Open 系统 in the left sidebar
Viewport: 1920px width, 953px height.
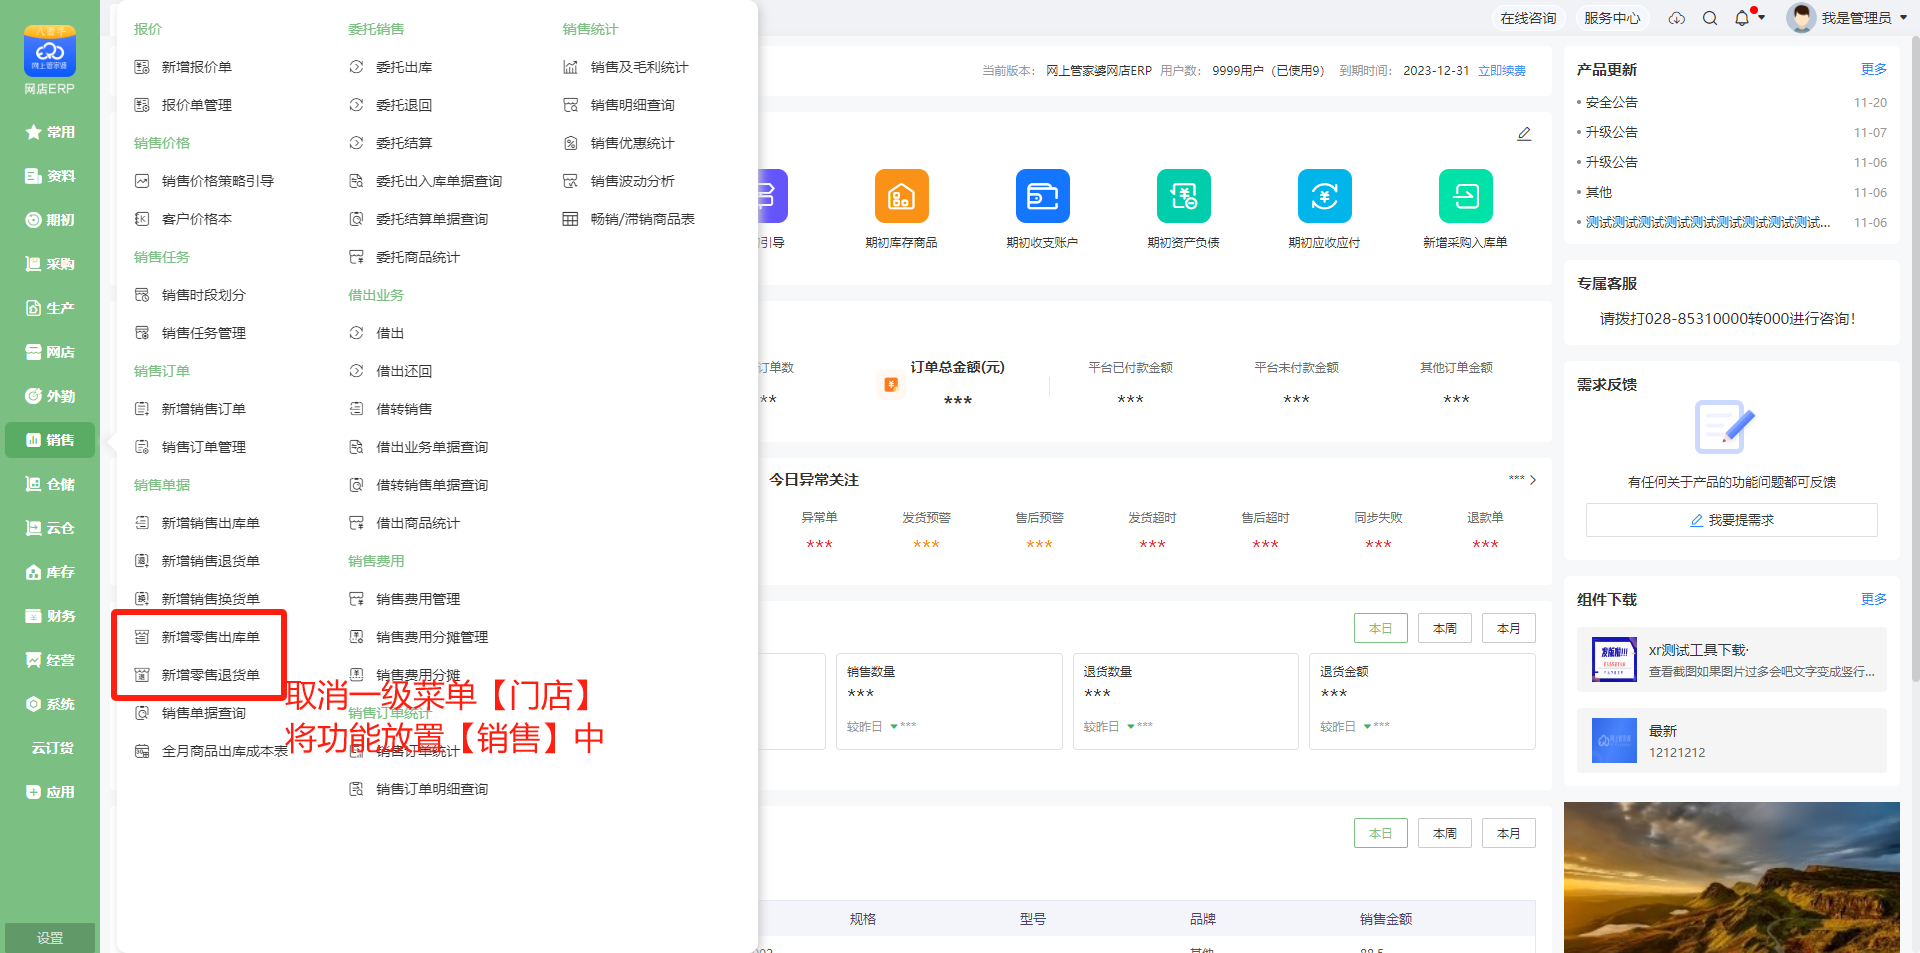click(x=50, y=704)
